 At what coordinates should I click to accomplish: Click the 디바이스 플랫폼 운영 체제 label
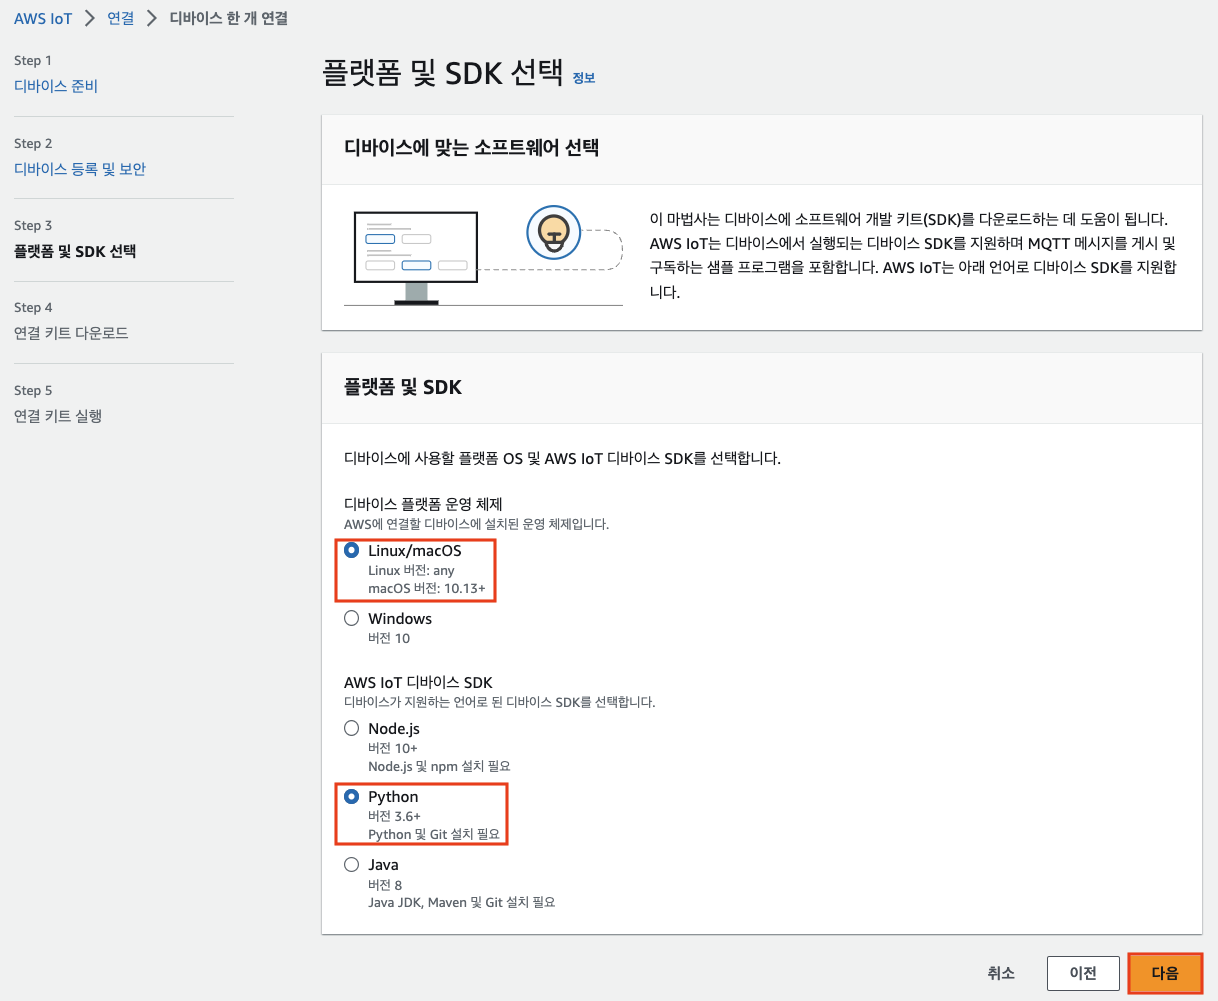(423, 504)
